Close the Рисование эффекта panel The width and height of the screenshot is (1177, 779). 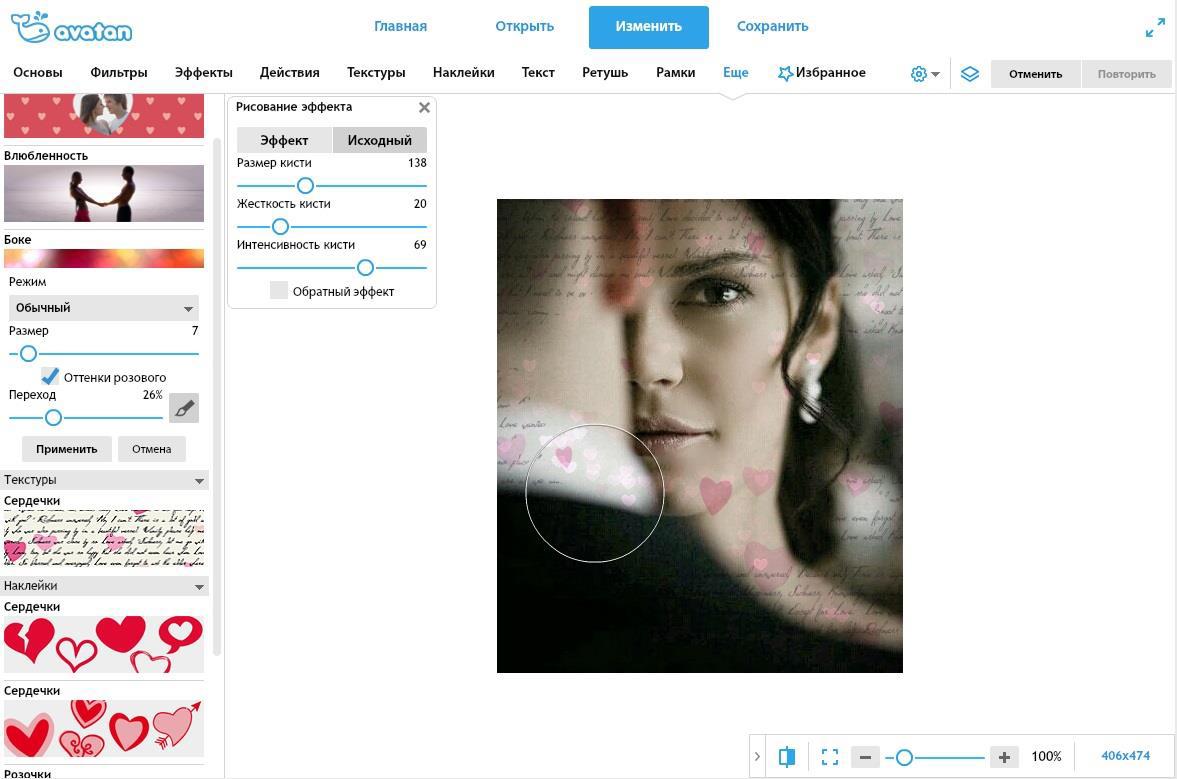tap(424, 108)
